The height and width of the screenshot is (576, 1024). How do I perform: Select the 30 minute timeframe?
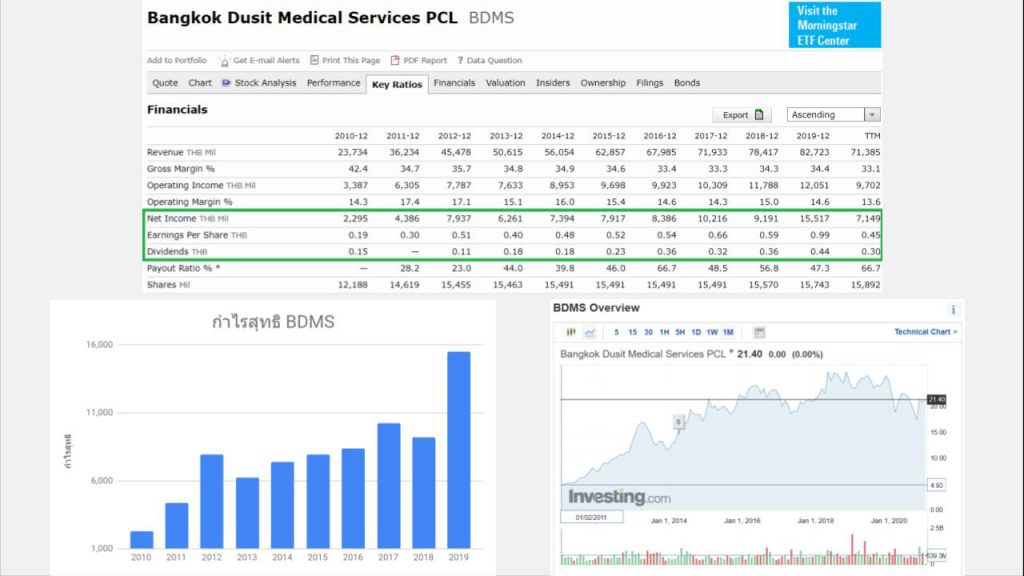[648, 332]
